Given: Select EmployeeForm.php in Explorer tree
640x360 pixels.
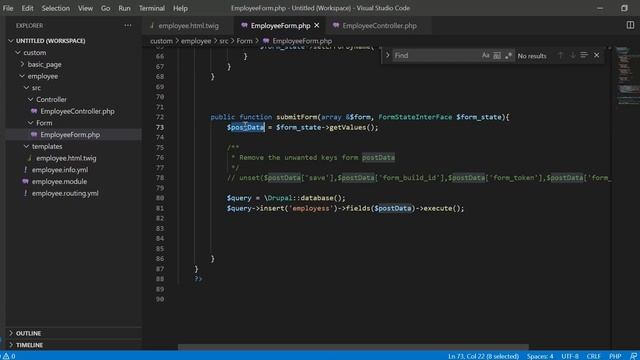Looking at the screenshot, I should click(70, 135).
